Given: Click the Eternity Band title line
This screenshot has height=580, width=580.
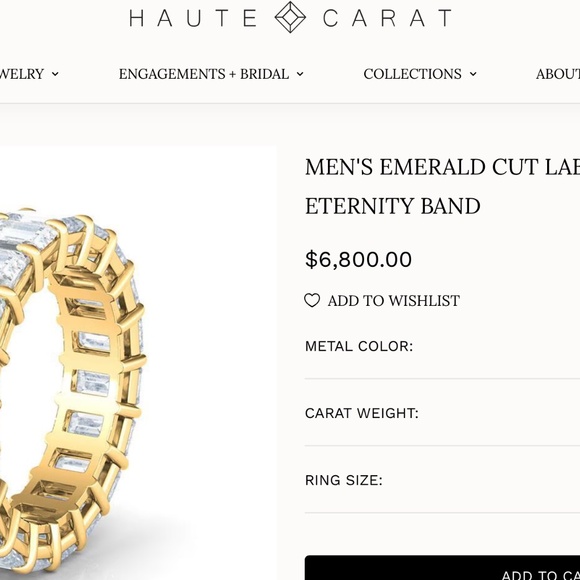Looking at the screenshot, I should coord(393,206).
